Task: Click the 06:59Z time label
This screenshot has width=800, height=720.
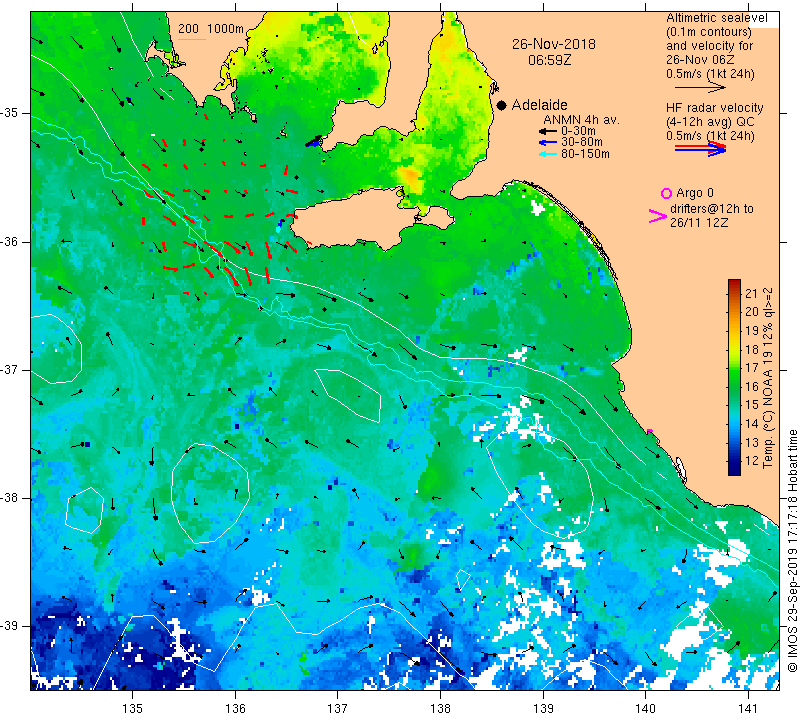Action: tap(549, 60)
